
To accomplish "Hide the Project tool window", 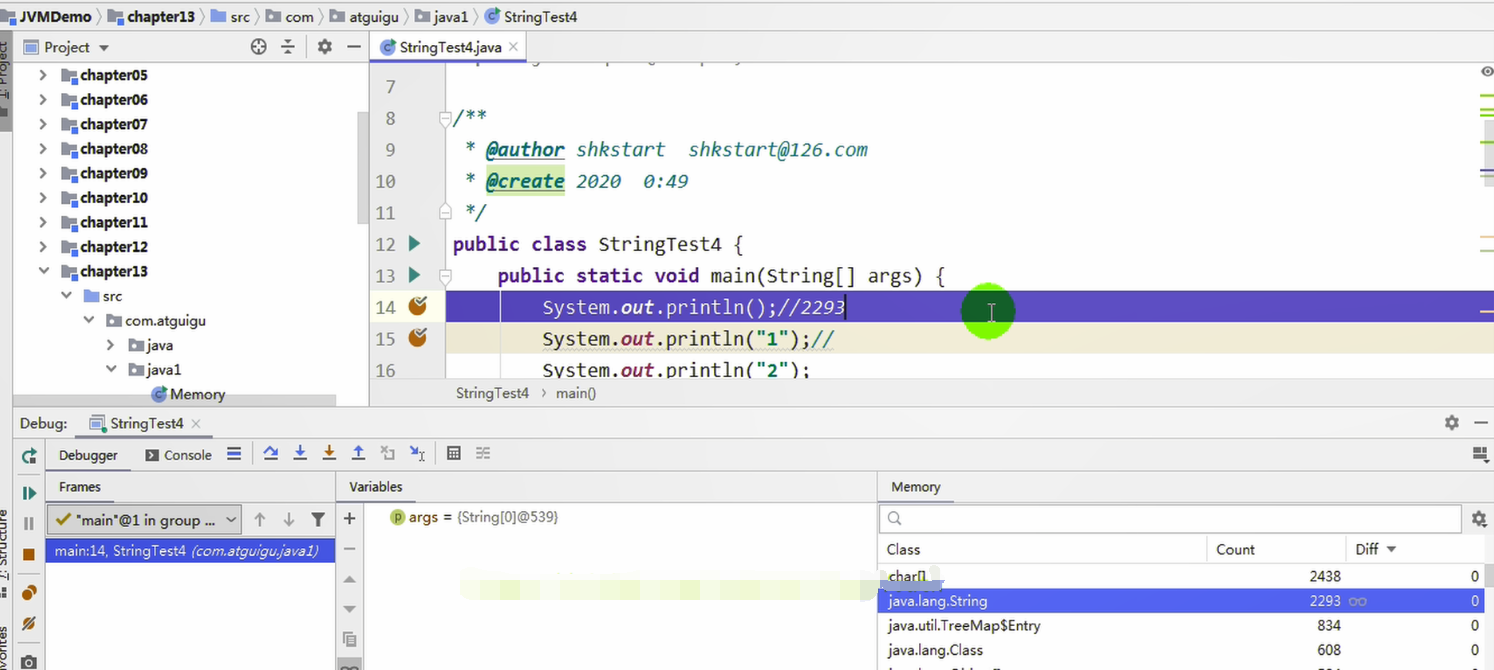I will (x=353, y=47).
